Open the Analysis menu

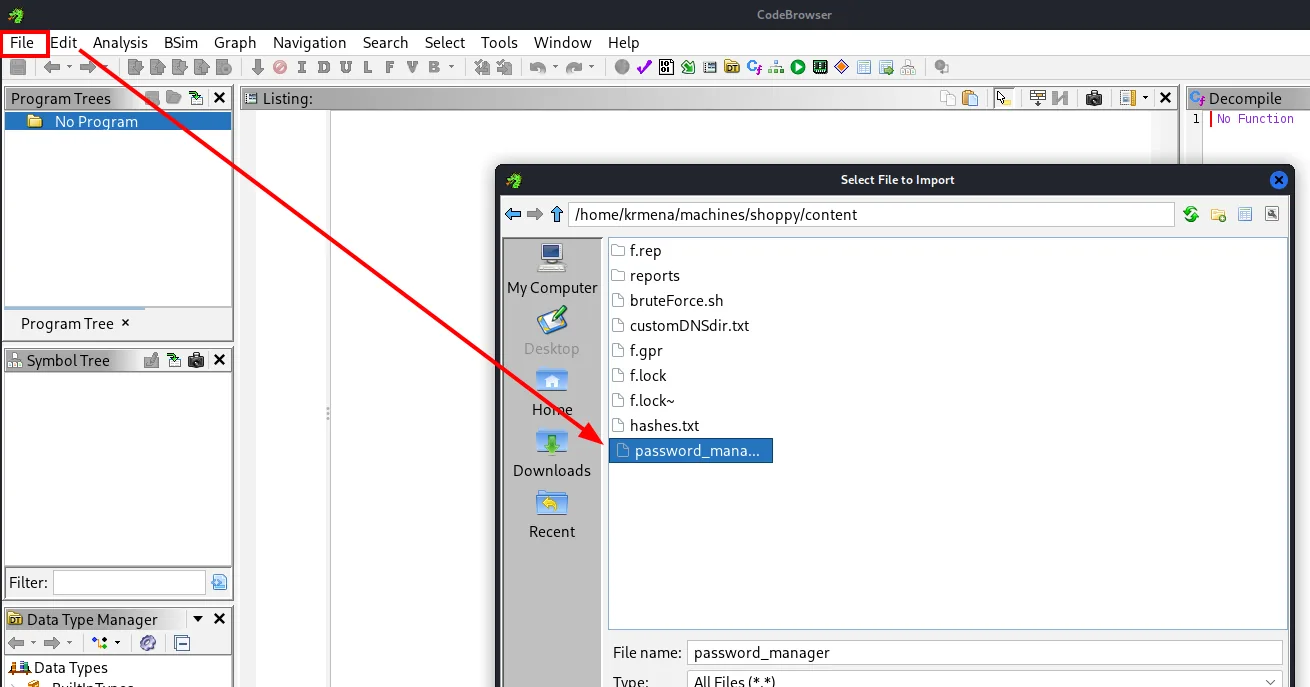120,42
